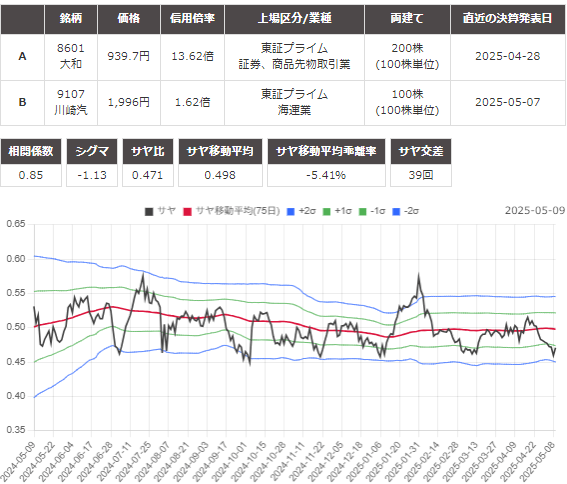Click the y-axis label 0.35
This screenshot has height=484, width=567.
click(16, 430)
